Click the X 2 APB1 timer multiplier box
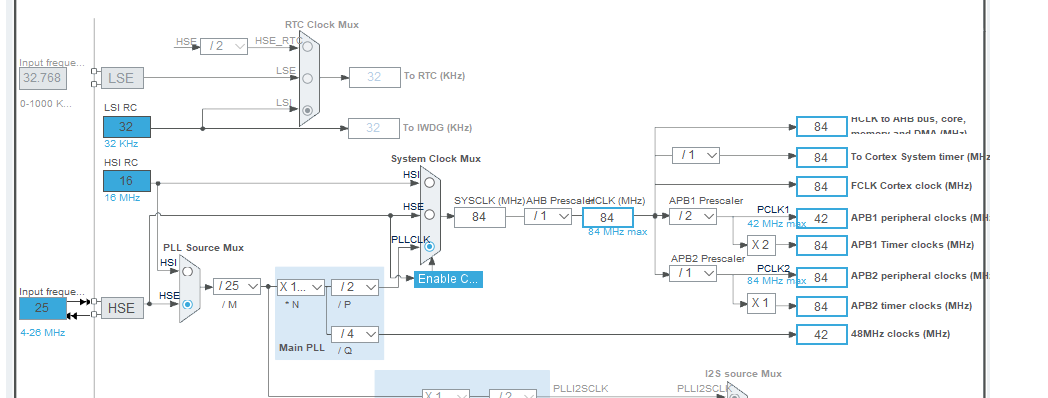Image resolution: width=1048 pixels, height=398 pixels. (x=761, y=245)
